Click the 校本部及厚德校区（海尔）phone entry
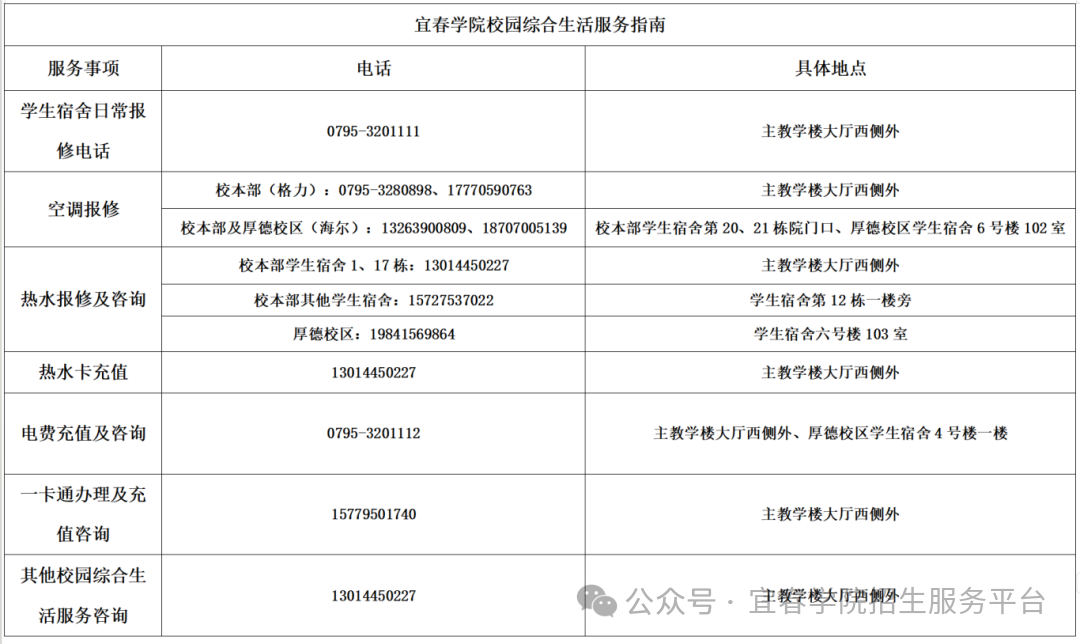1080x644 pixels. click(x=373, y=228)
